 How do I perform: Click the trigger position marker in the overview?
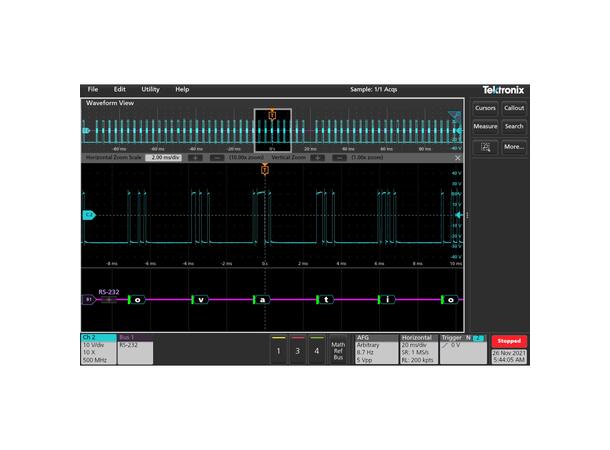pyautogui.click(x=272, y=115)
